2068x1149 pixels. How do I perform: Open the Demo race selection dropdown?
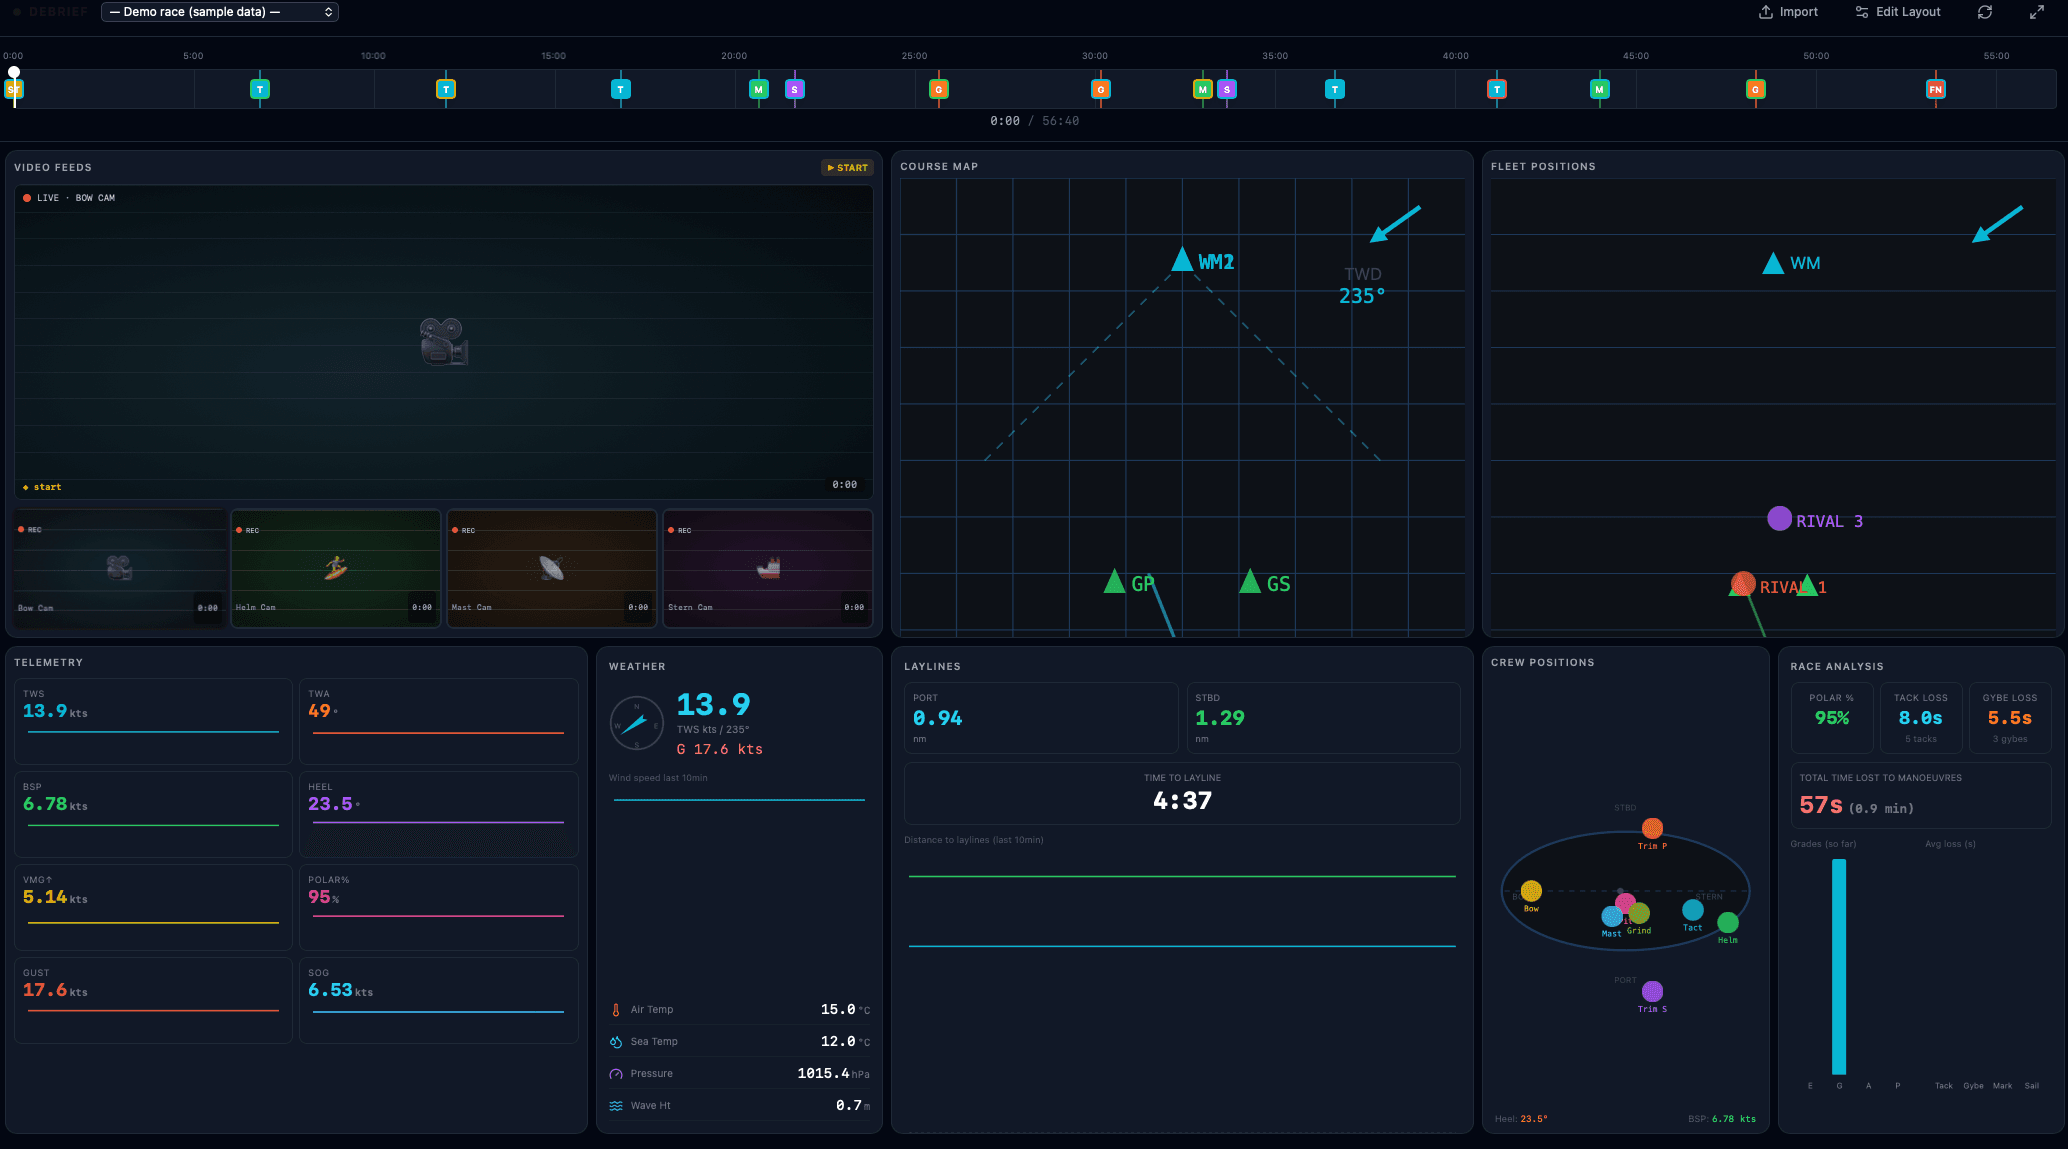point(220,11)
